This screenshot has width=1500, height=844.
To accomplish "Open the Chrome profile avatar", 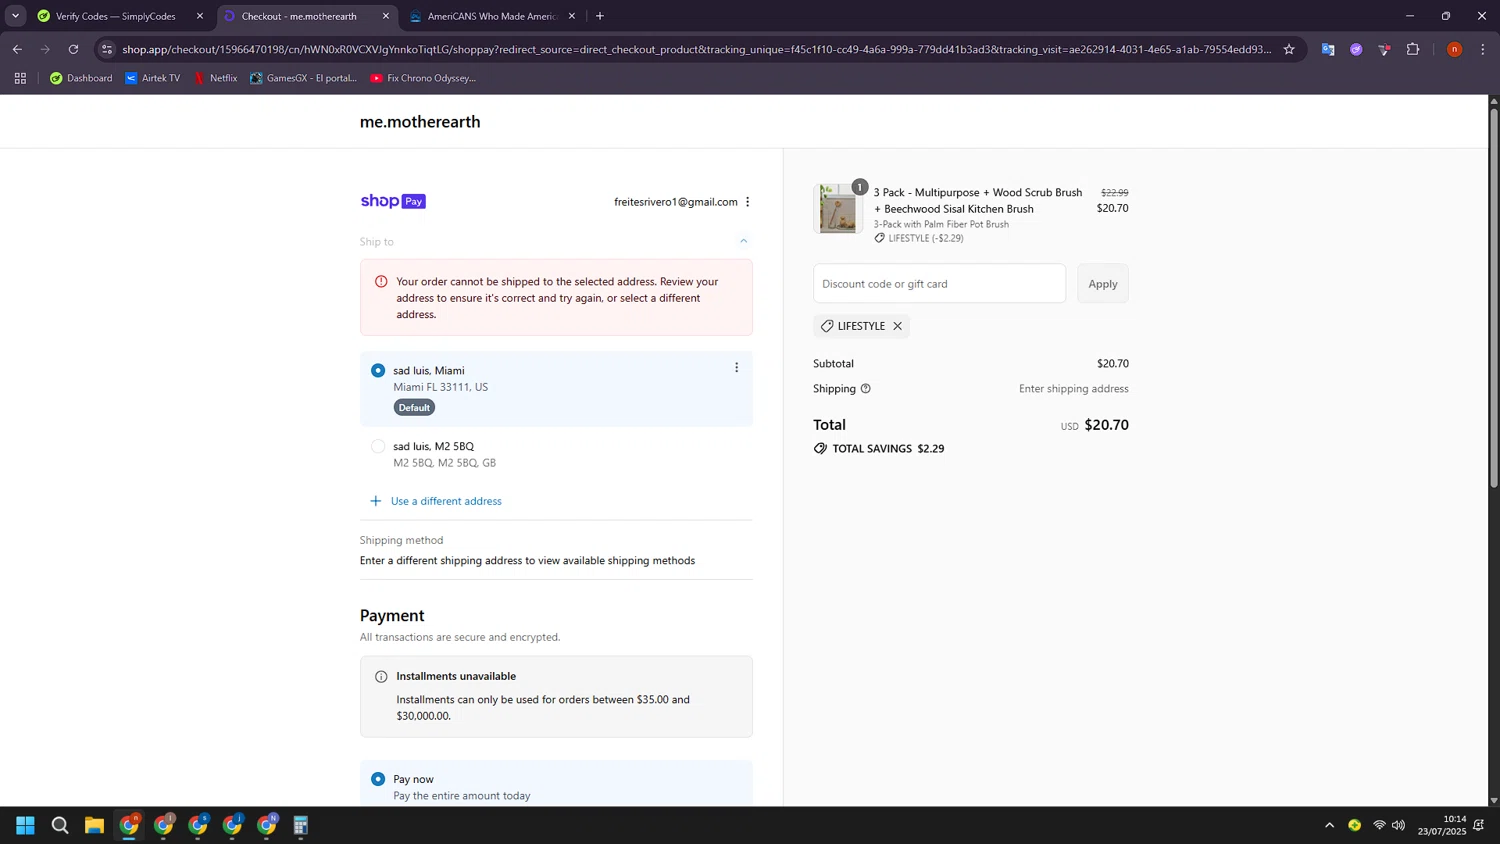I will [x=1455, y=49].
